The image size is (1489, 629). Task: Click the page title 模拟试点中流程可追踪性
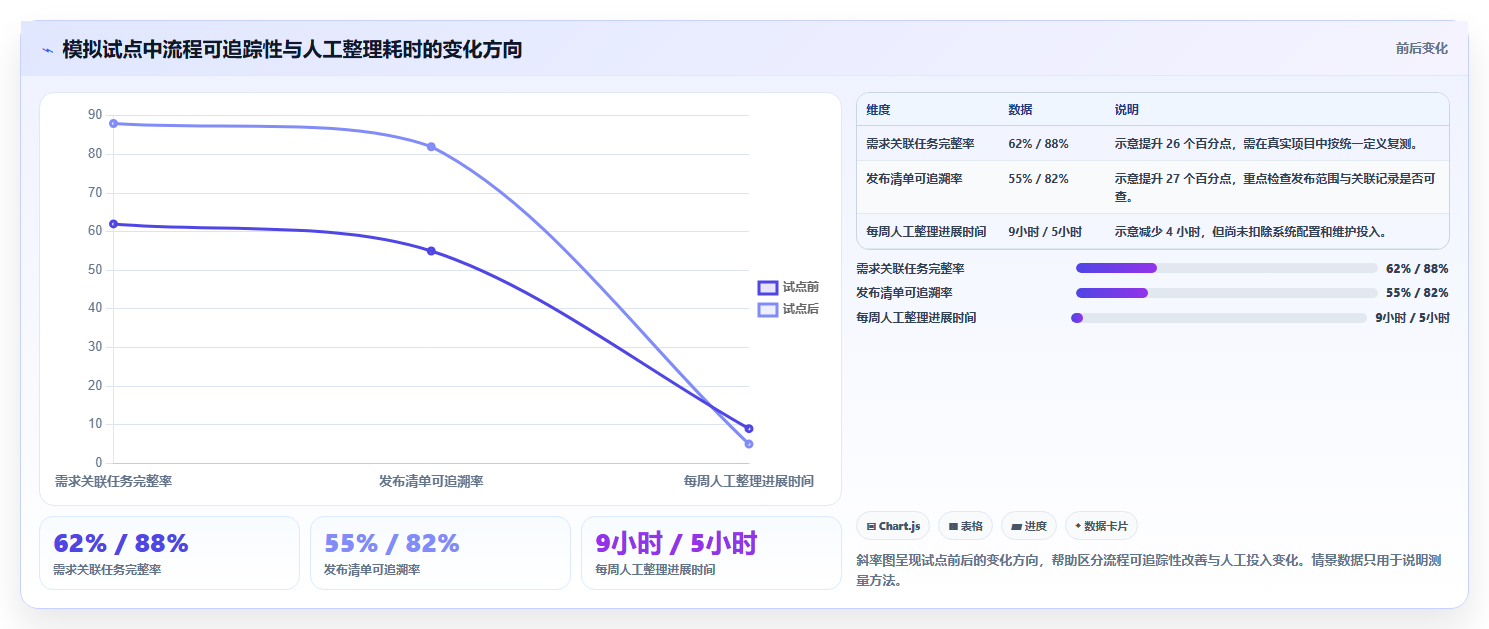click(292, 49)
